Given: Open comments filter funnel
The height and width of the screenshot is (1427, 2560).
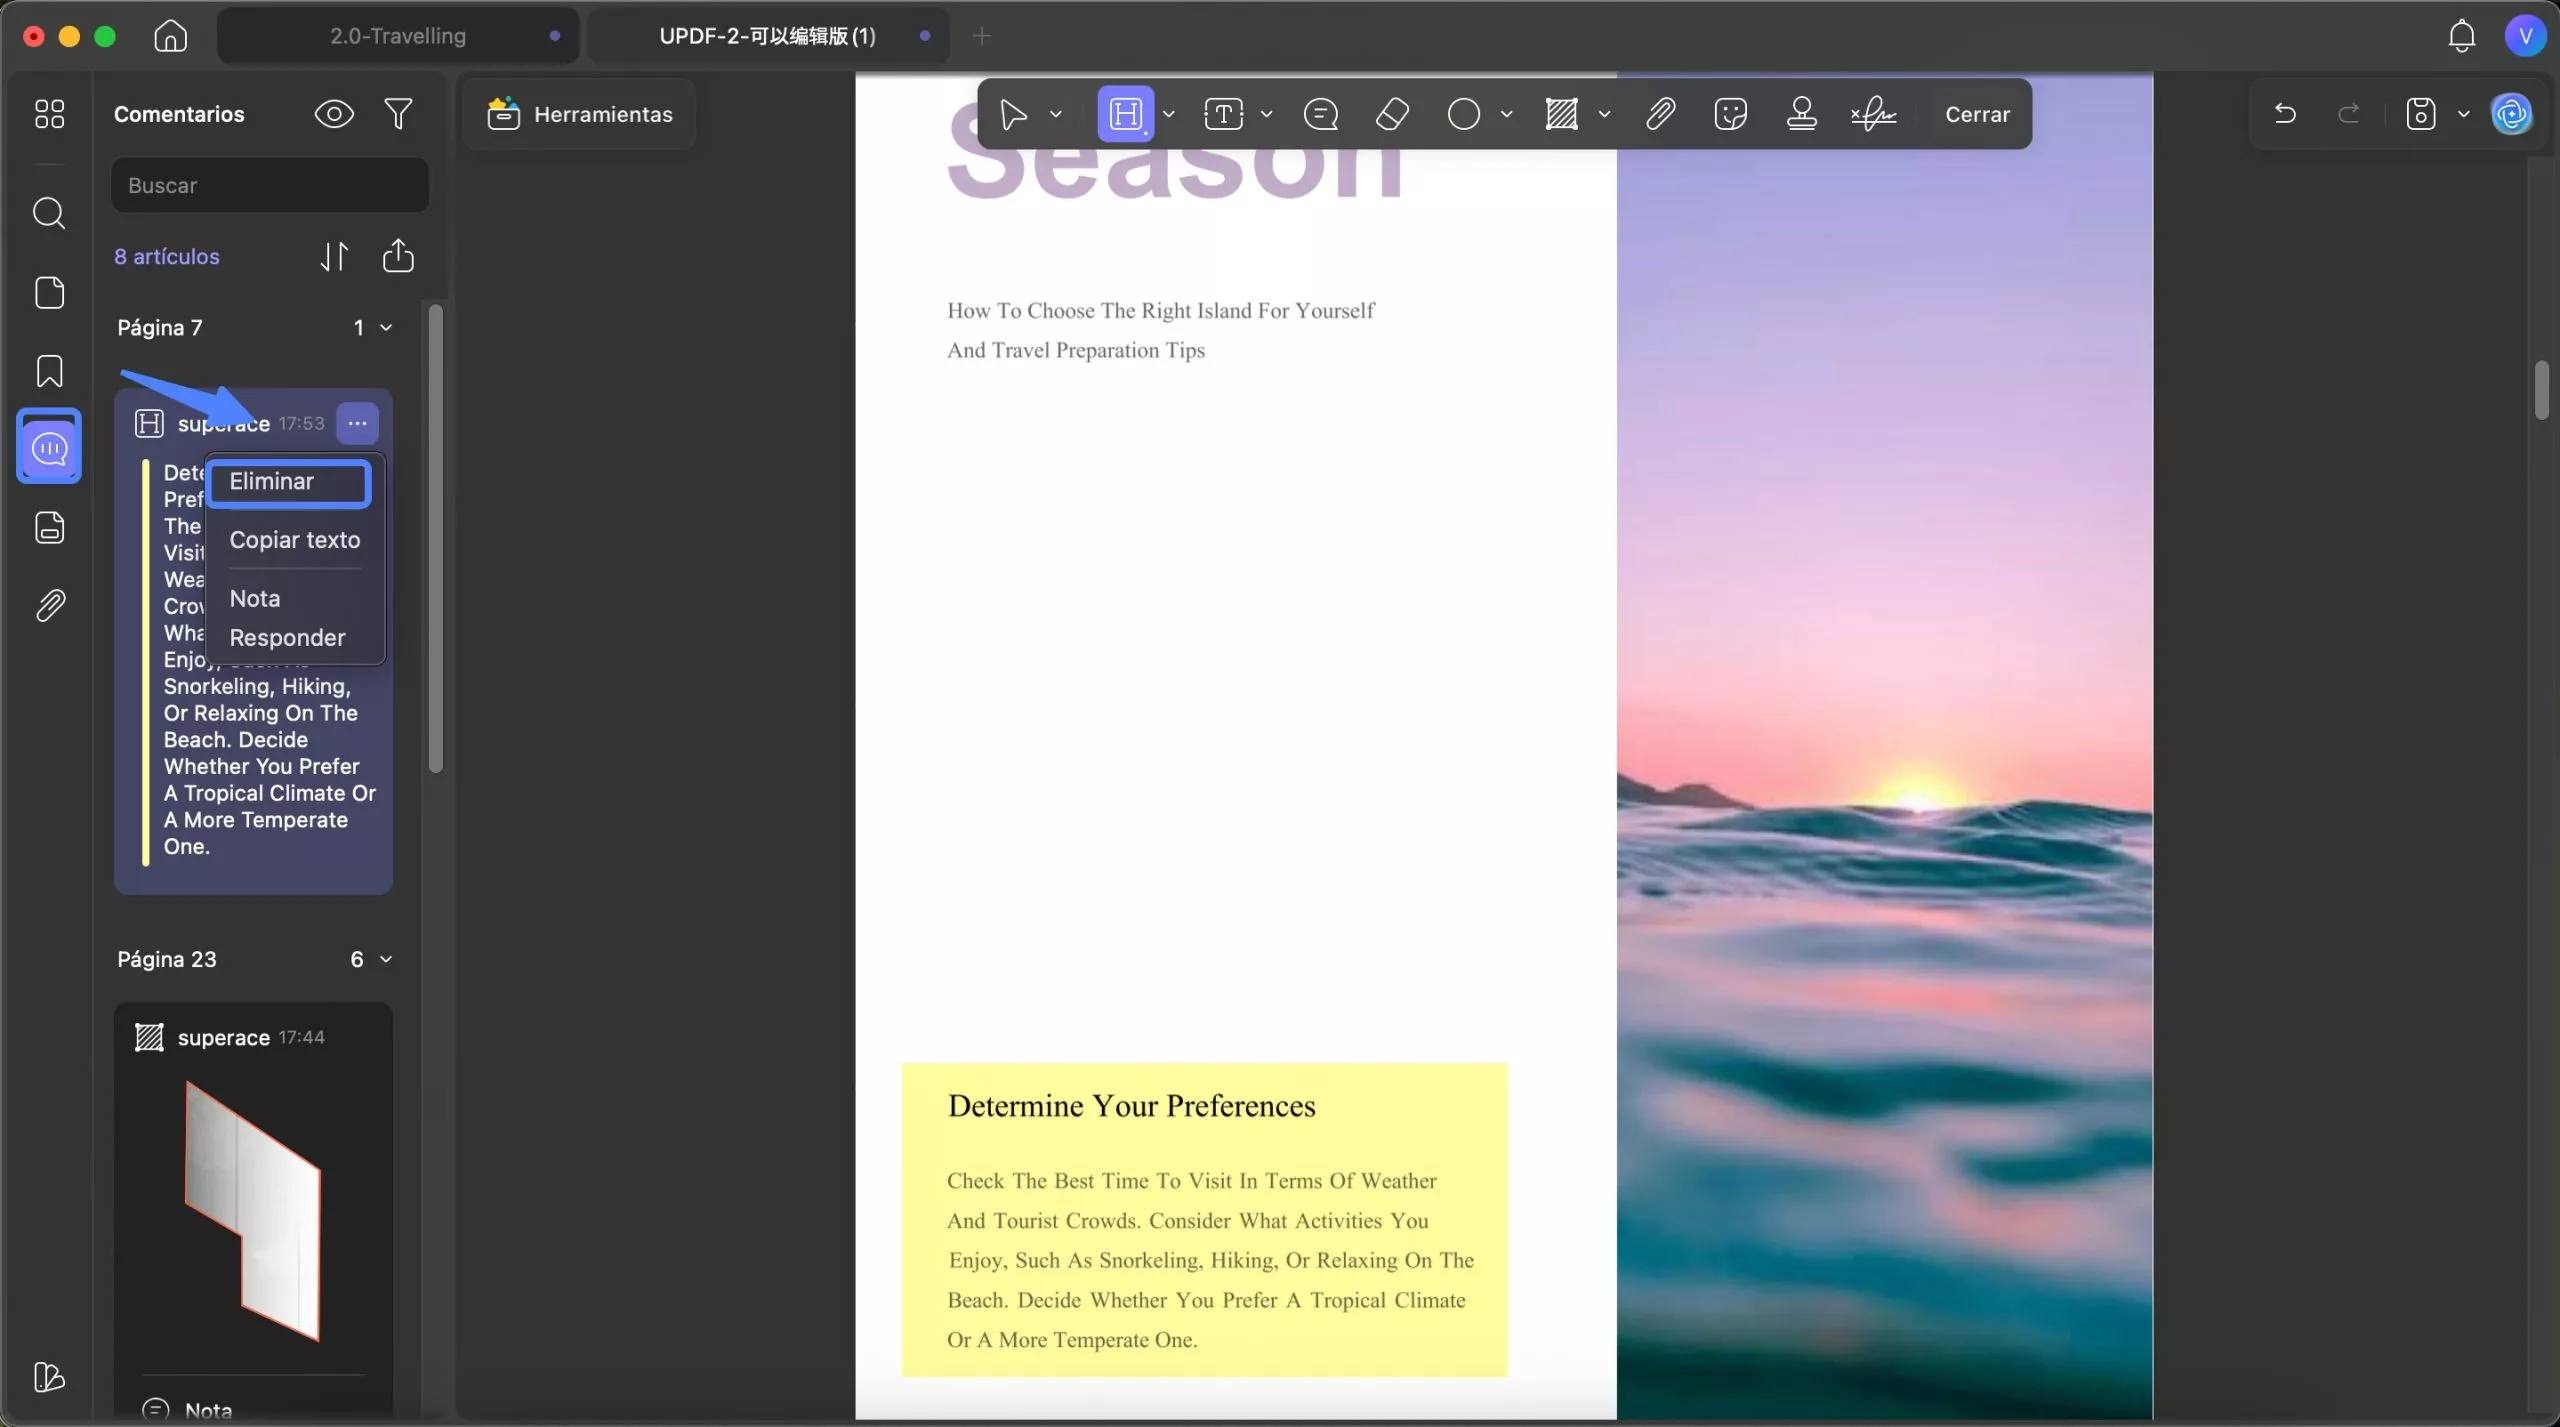Looking at the screenshot, I should pyautogui.click(x=398, y=114).
